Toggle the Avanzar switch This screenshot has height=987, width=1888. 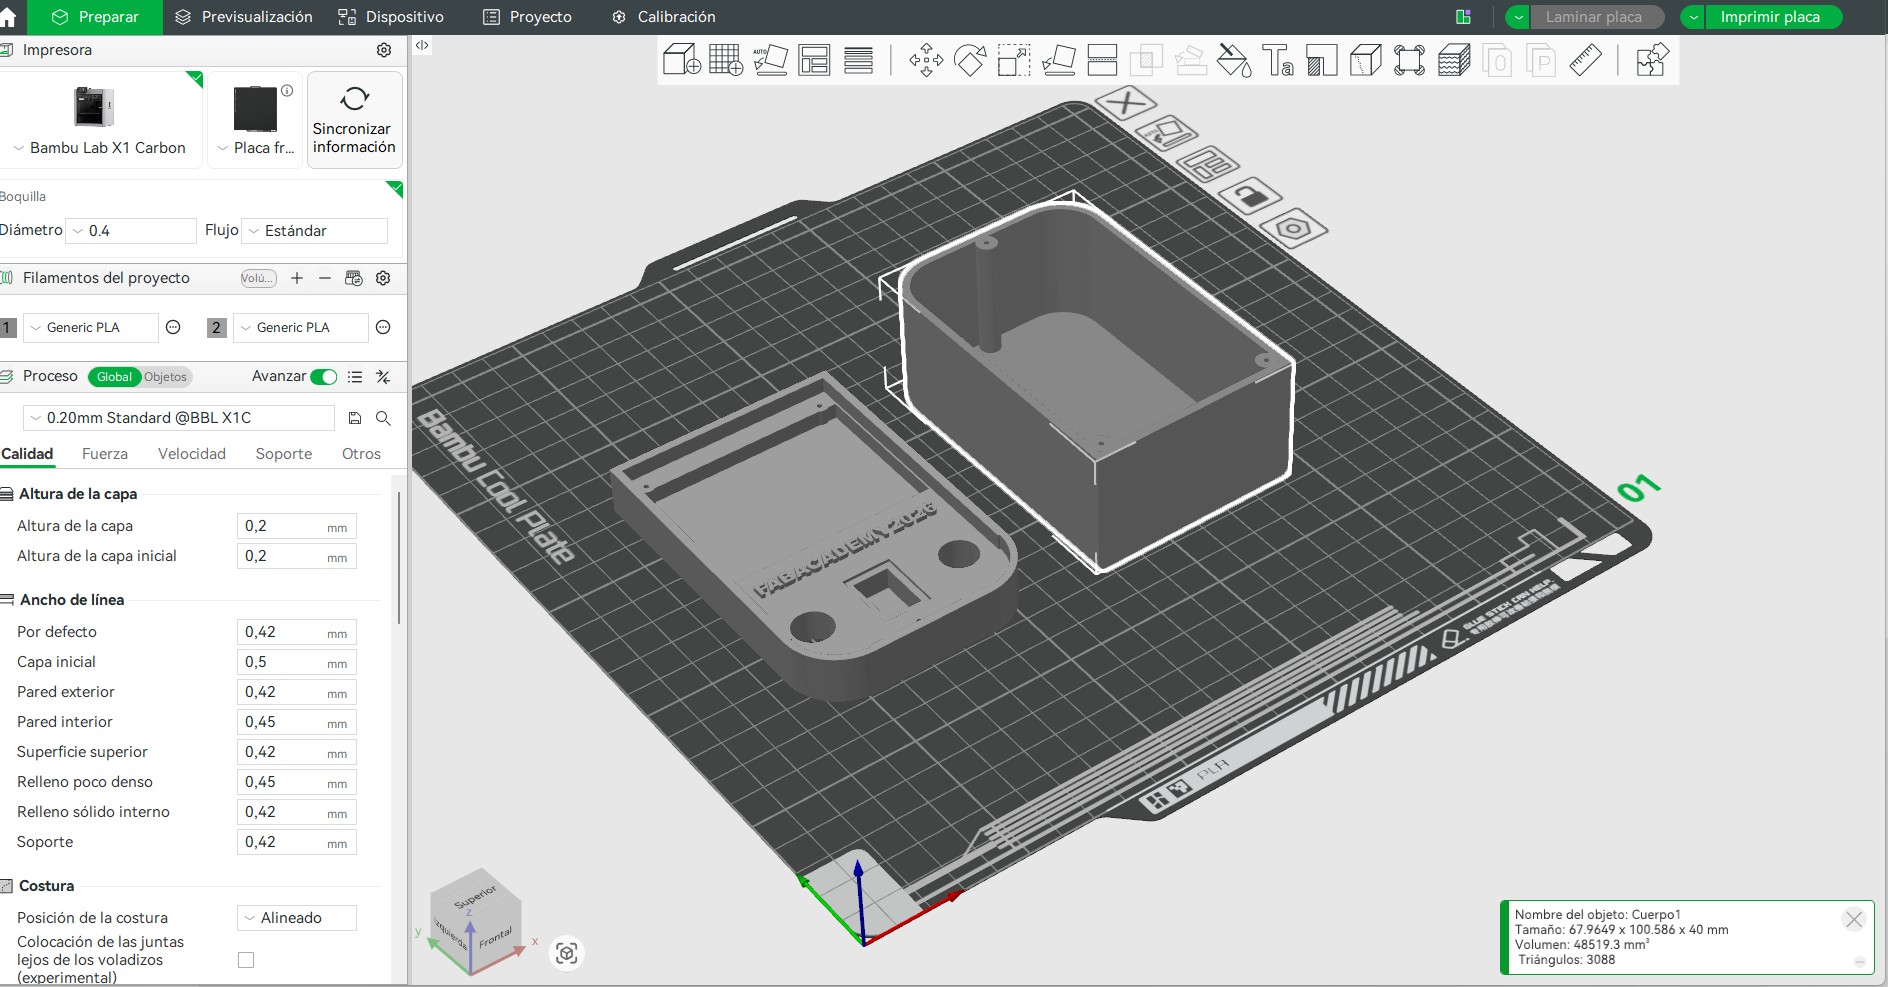coord(324,377)
